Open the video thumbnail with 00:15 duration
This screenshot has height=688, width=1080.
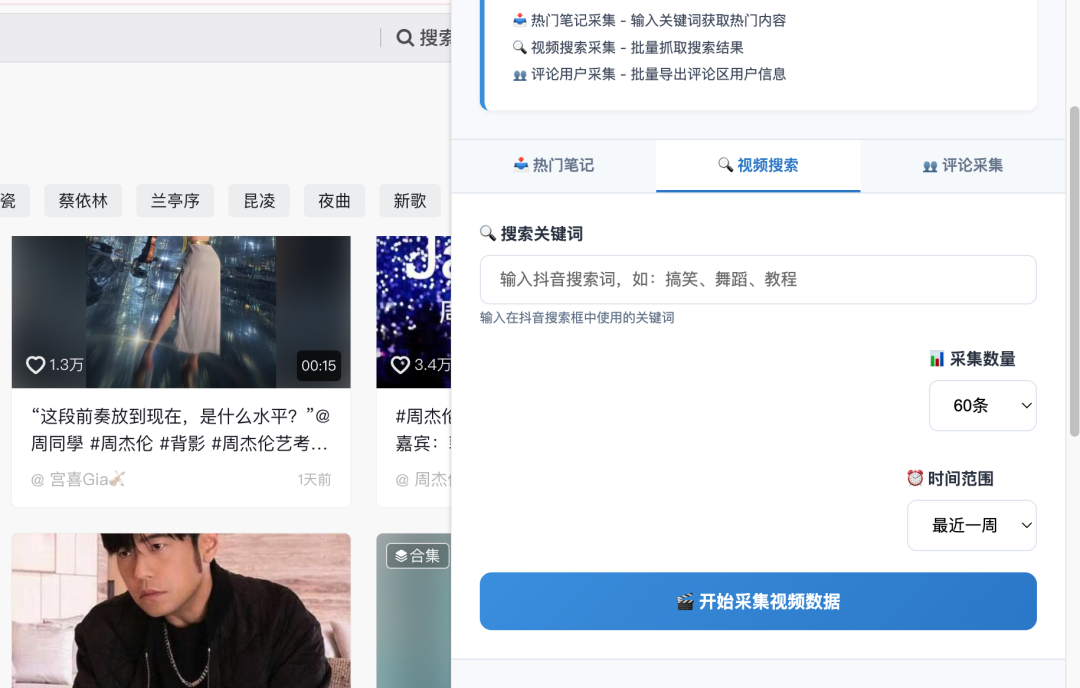coord(180,312)
